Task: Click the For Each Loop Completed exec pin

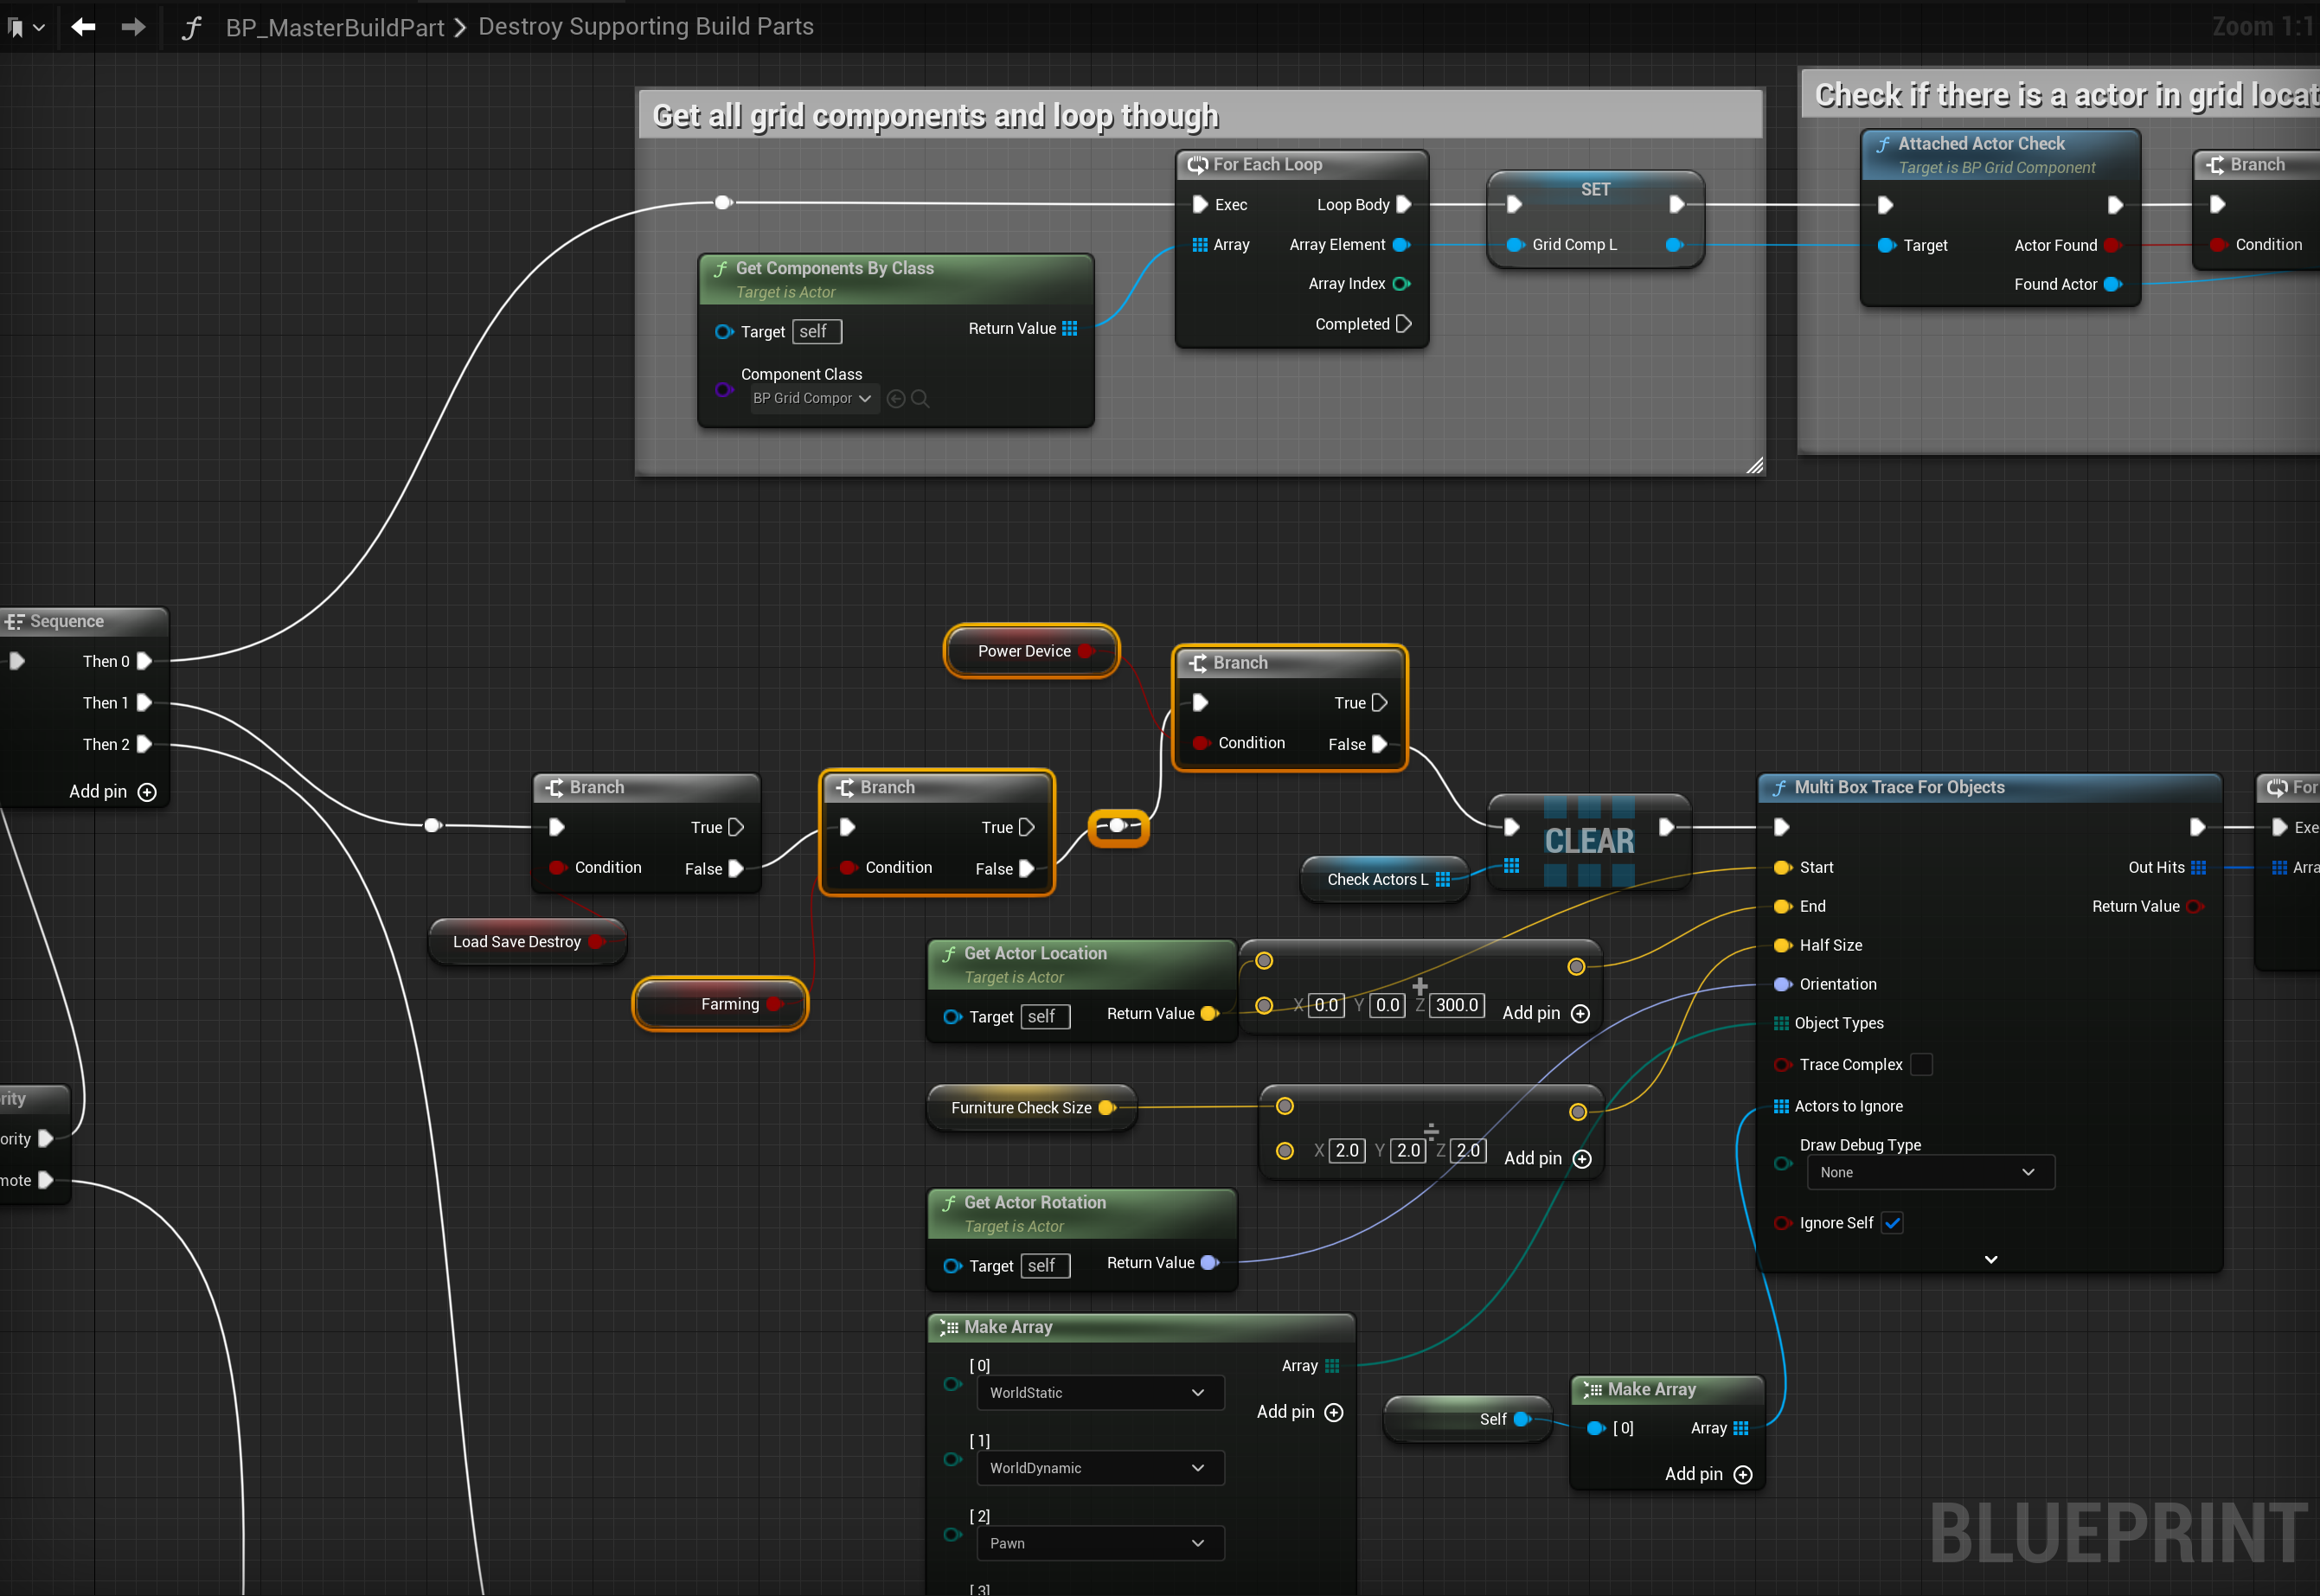Action: coord(1403,324)
